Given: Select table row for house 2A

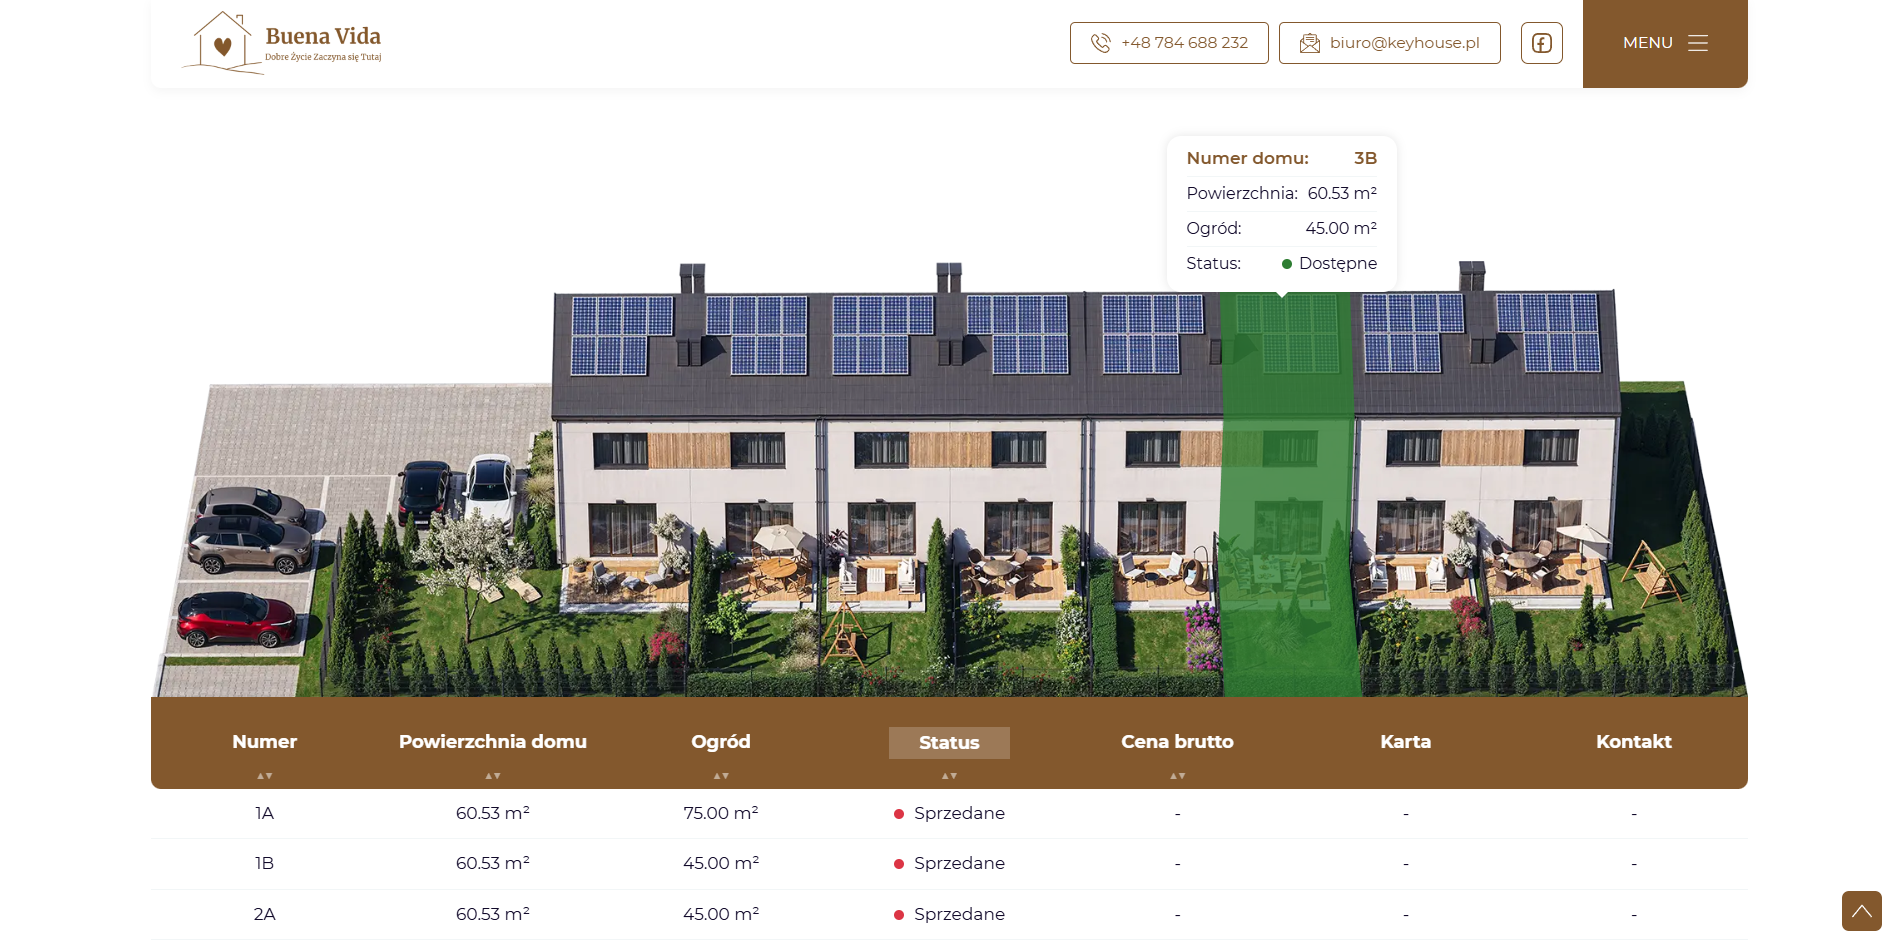Looking at the screenshot, I should (949, 915).
